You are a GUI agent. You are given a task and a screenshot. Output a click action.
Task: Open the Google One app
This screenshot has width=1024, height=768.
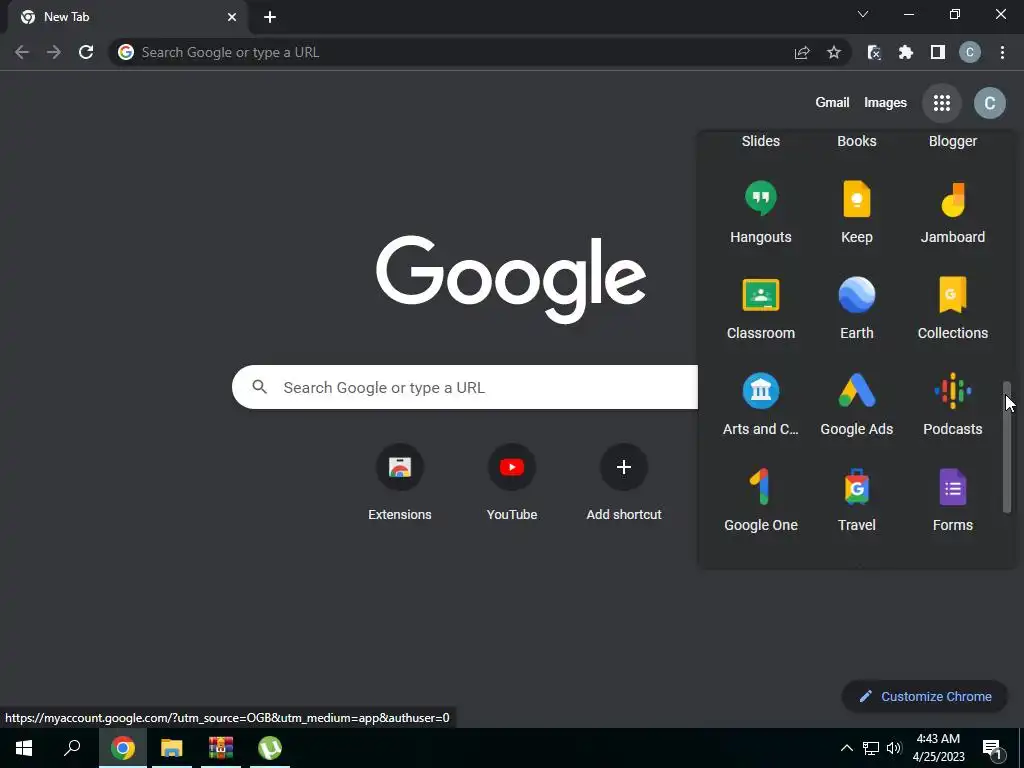click(761, 500)
